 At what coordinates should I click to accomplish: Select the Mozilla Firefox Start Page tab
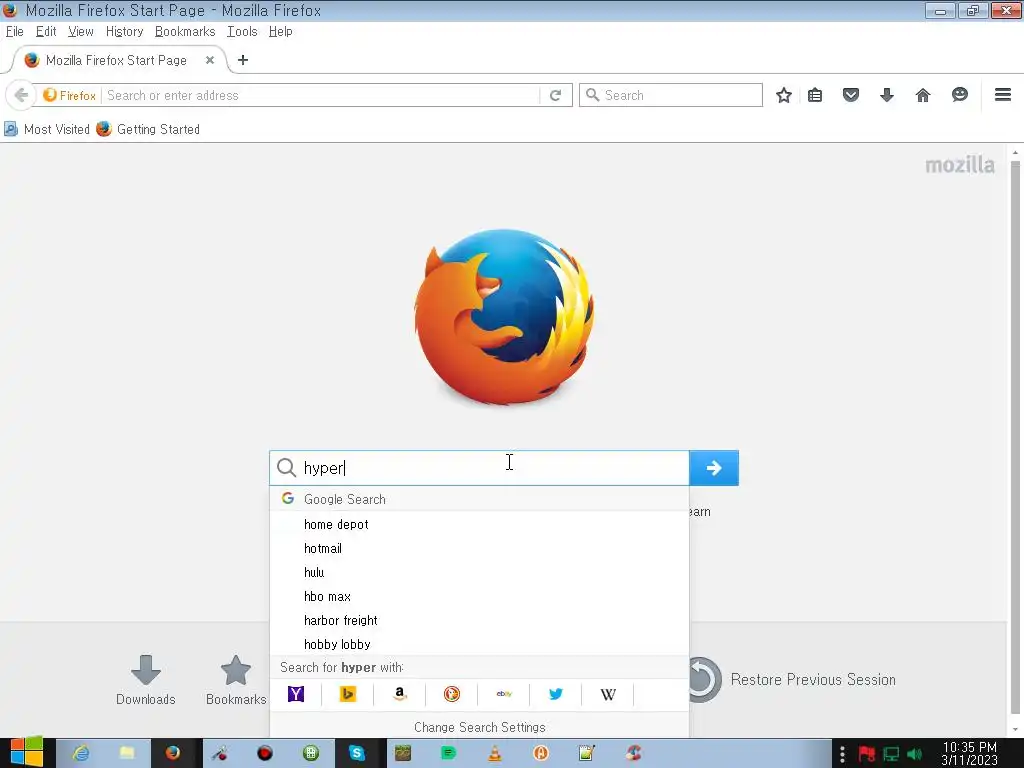[x=116, y=60]
